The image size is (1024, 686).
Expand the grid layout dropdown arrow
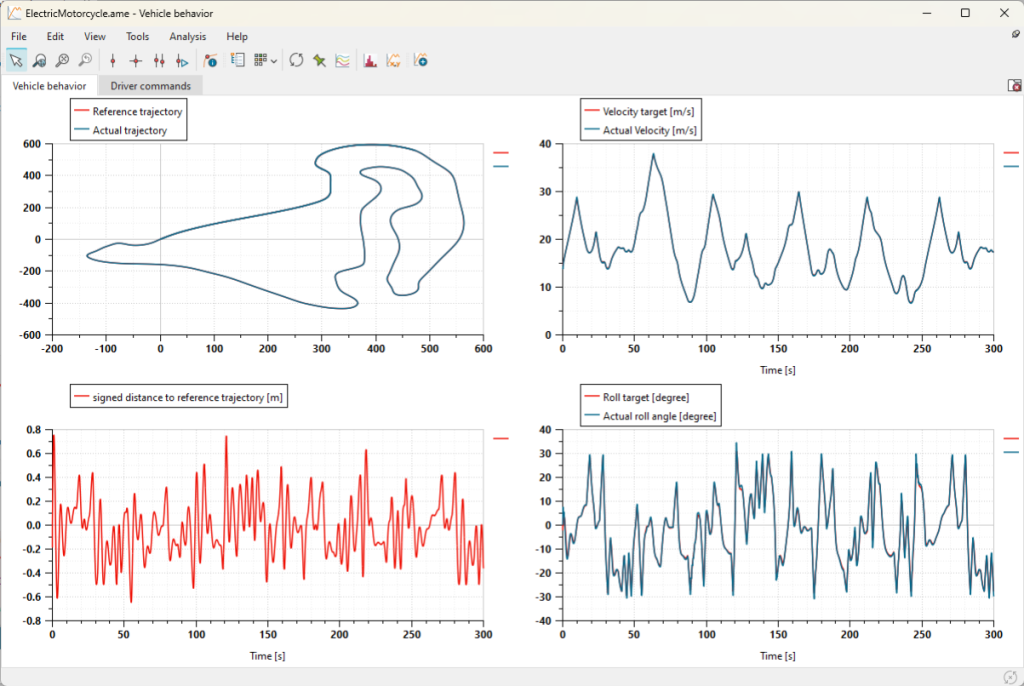274,61
